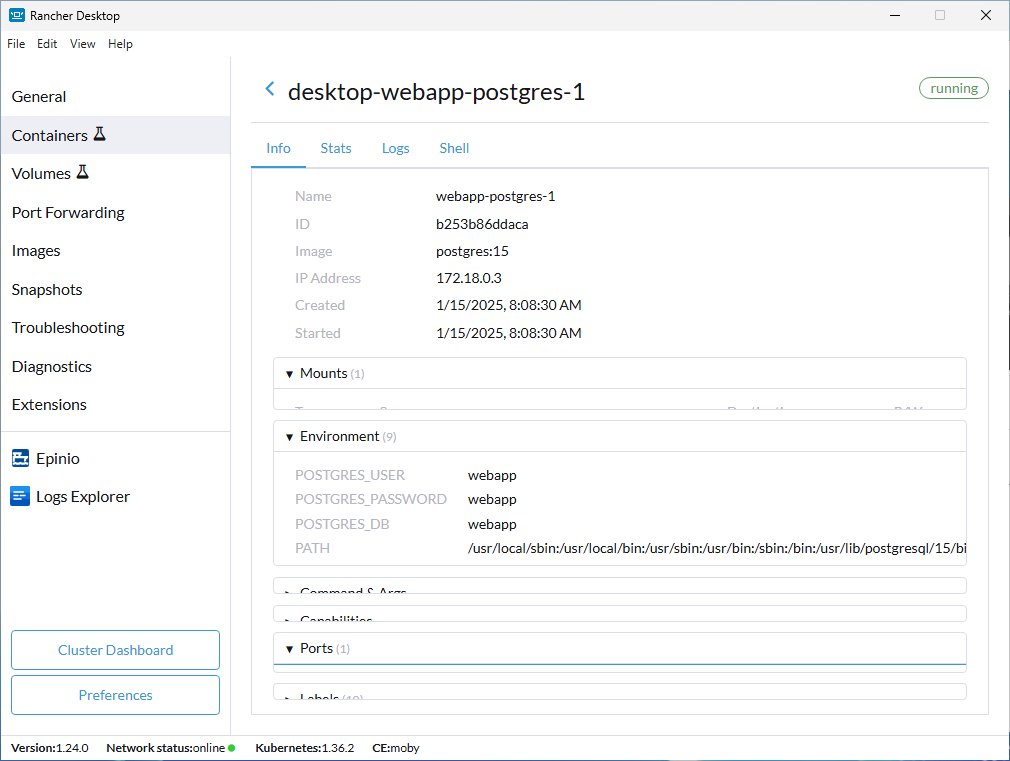The image size is (1010, 761).
Task: Click the green network status dot
Action: click(x=231, y=748)
